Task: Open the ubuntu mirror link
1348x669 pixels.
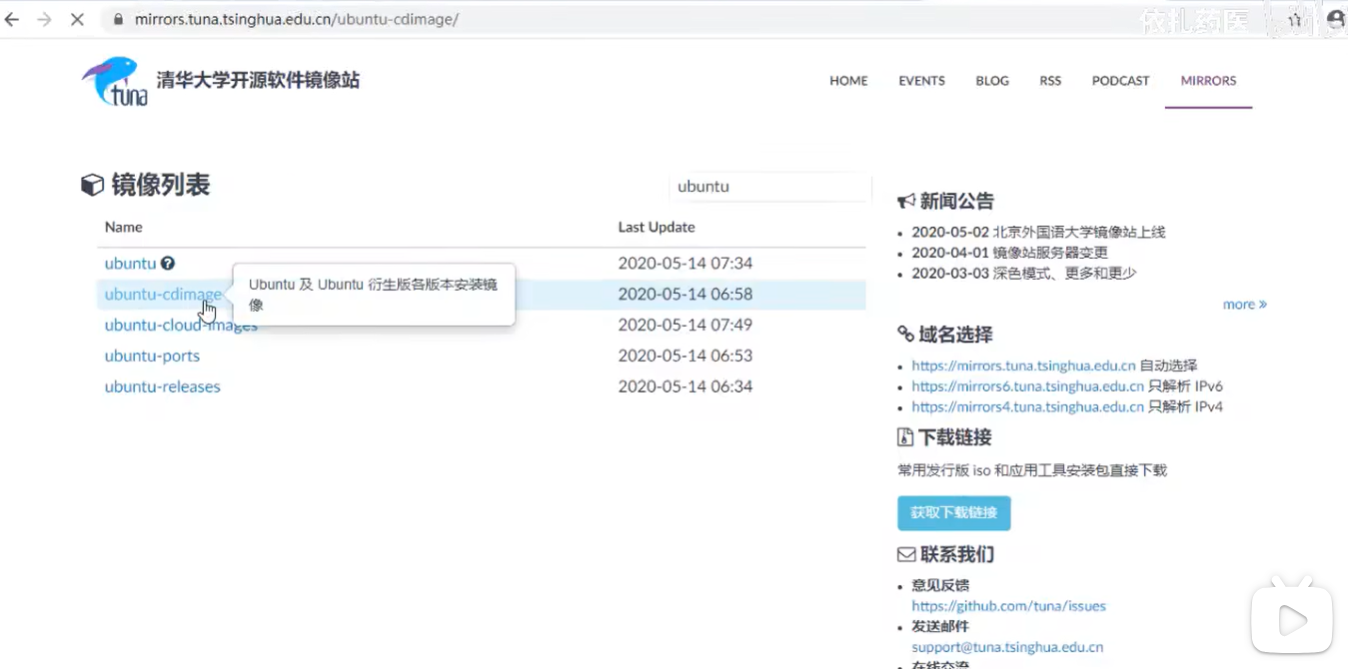Action: (x=130, y=263)
